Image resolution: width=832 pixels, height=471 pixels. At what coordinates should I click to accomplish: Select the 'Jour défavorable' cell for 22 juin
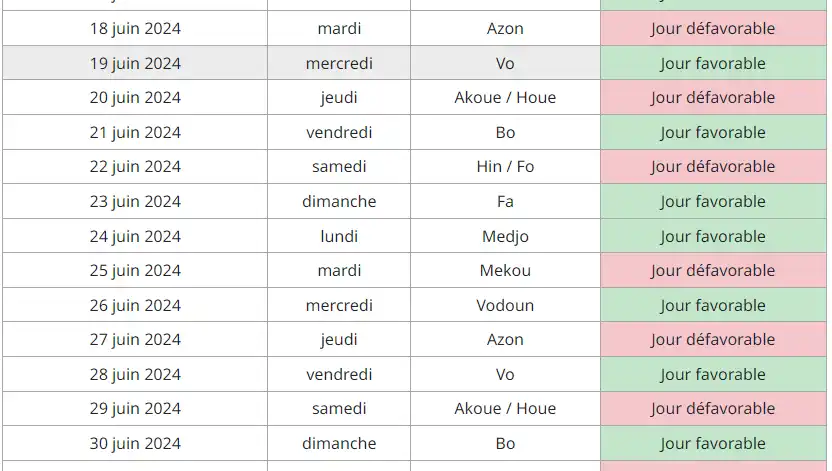[712, 167]
